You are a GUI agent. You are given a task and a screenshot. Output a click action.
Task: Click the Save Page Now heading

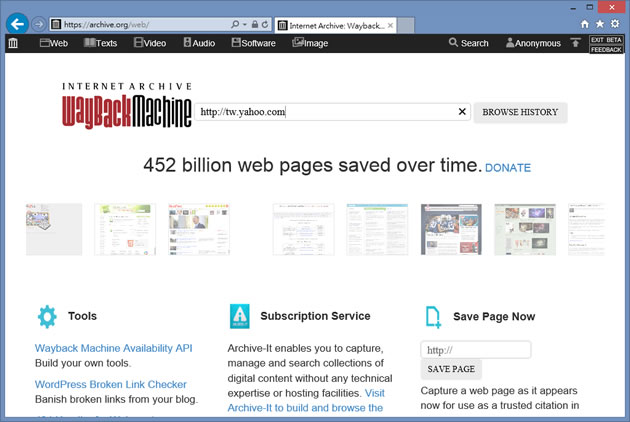click(x=494, y=317)
